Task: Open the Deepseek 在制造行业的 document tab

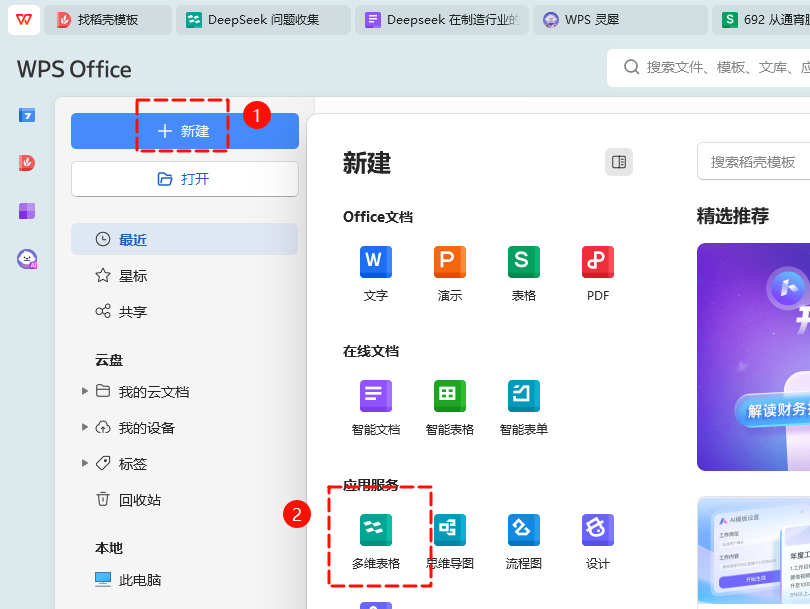Action: [442, 20]
